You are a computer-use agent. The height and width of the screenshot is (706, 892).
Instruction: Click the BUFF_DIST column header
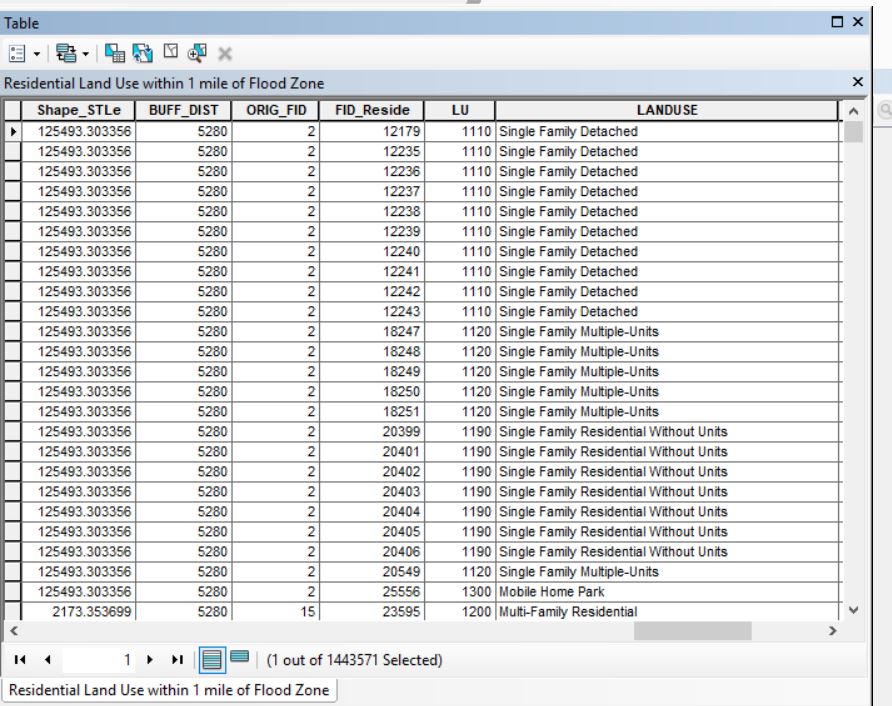[183, 110]
